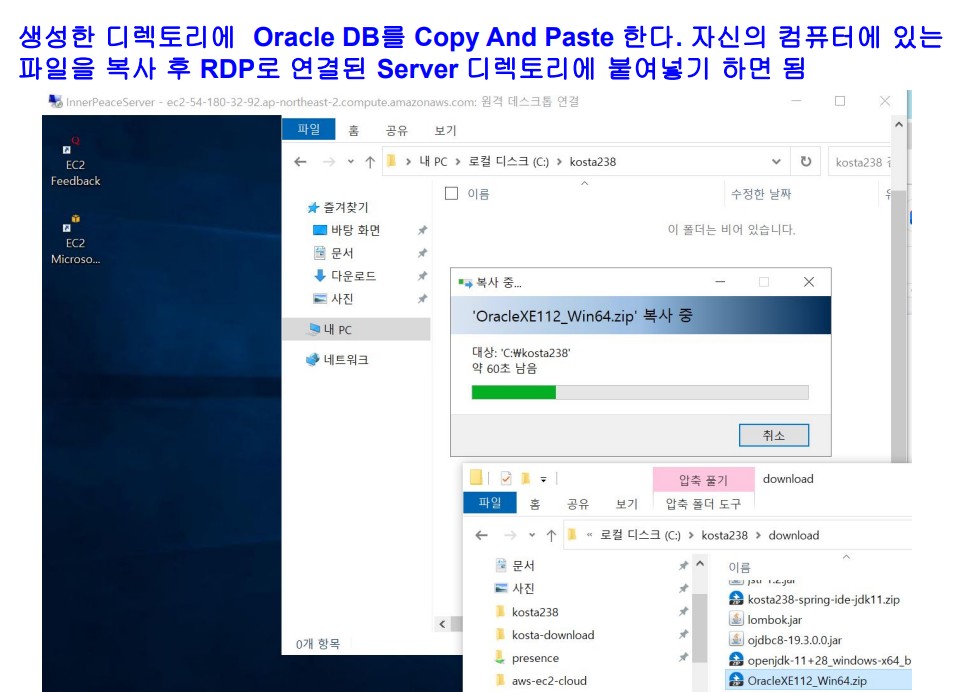Unpin 바탕 화면 pin icon
The width and height of the screenshot is (978, 692).
422,230
